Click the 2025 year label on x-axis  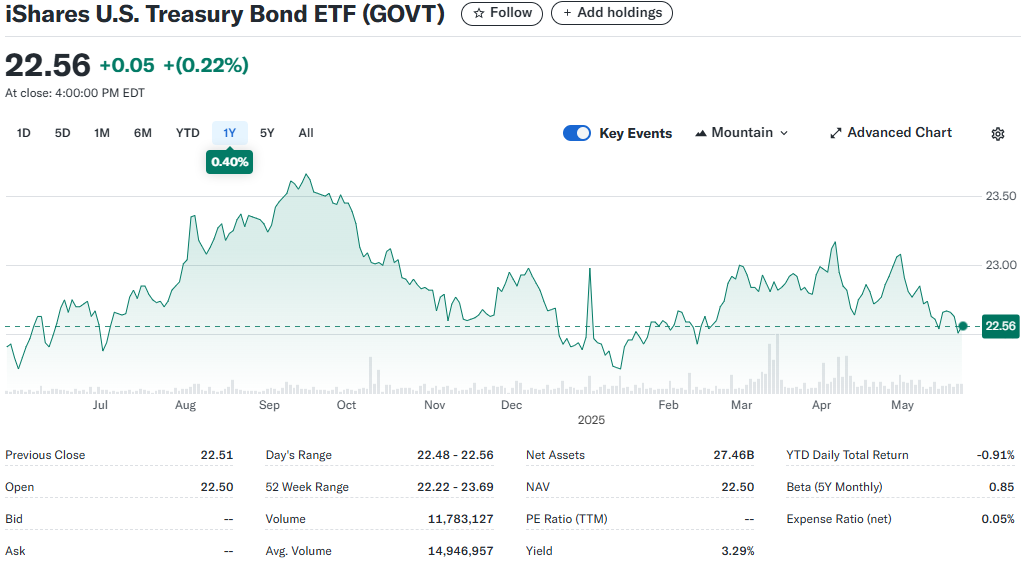591,420
